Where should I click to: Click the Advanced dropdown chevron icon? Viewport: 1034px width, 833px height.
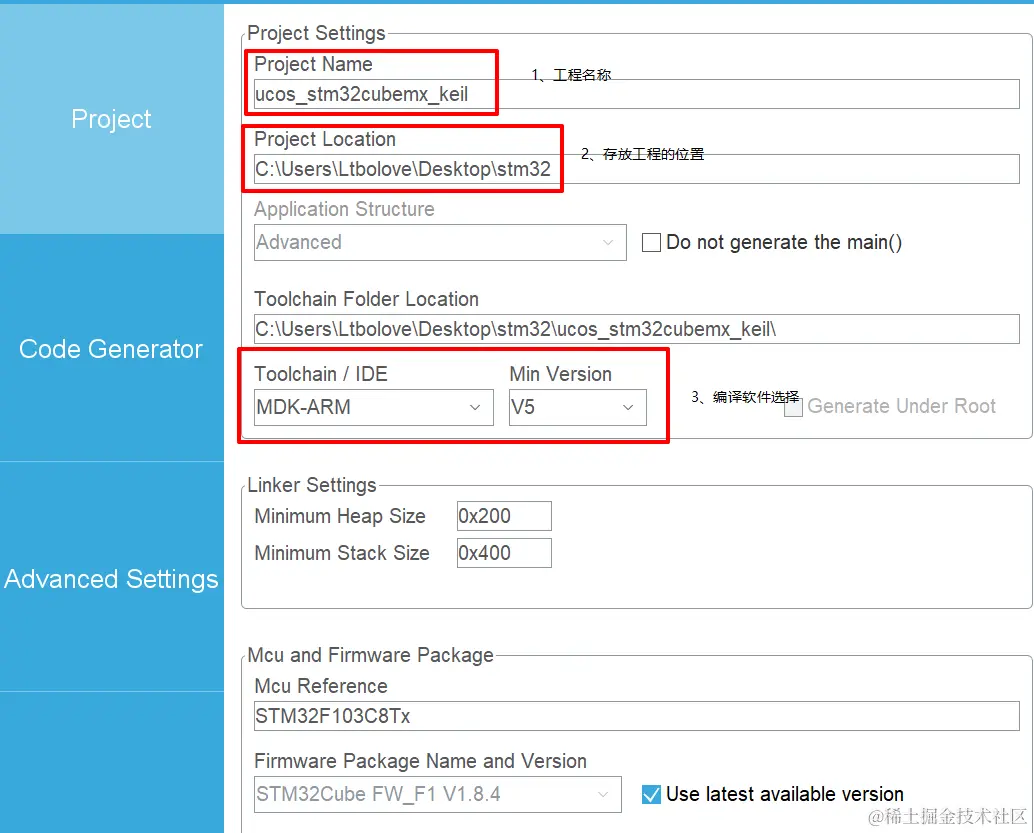pos(608,242)
